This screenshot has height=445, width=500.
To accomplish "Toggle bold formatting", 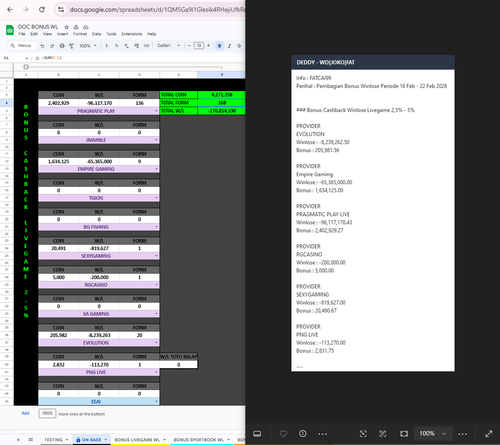I will pyautogui.click(x=219, y=46).
